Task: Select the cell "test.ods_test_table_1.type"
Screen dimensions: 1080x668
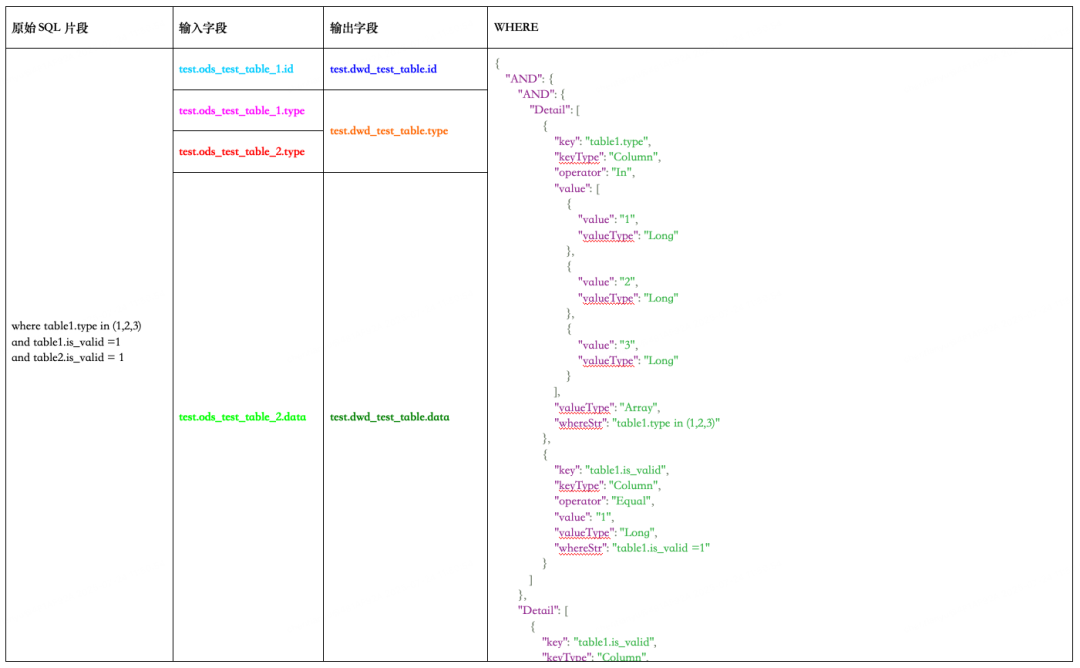Action: click(248, 110)
